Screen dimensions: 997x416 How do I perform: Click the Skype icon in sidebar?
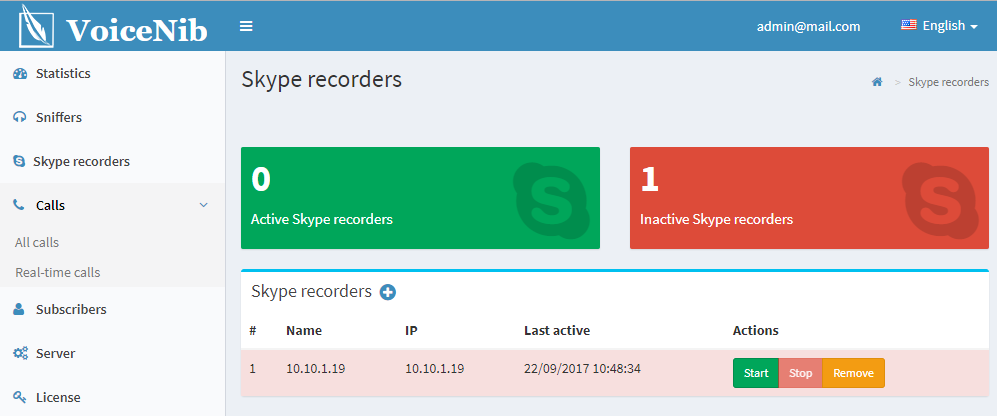click(x=19, y=162)
